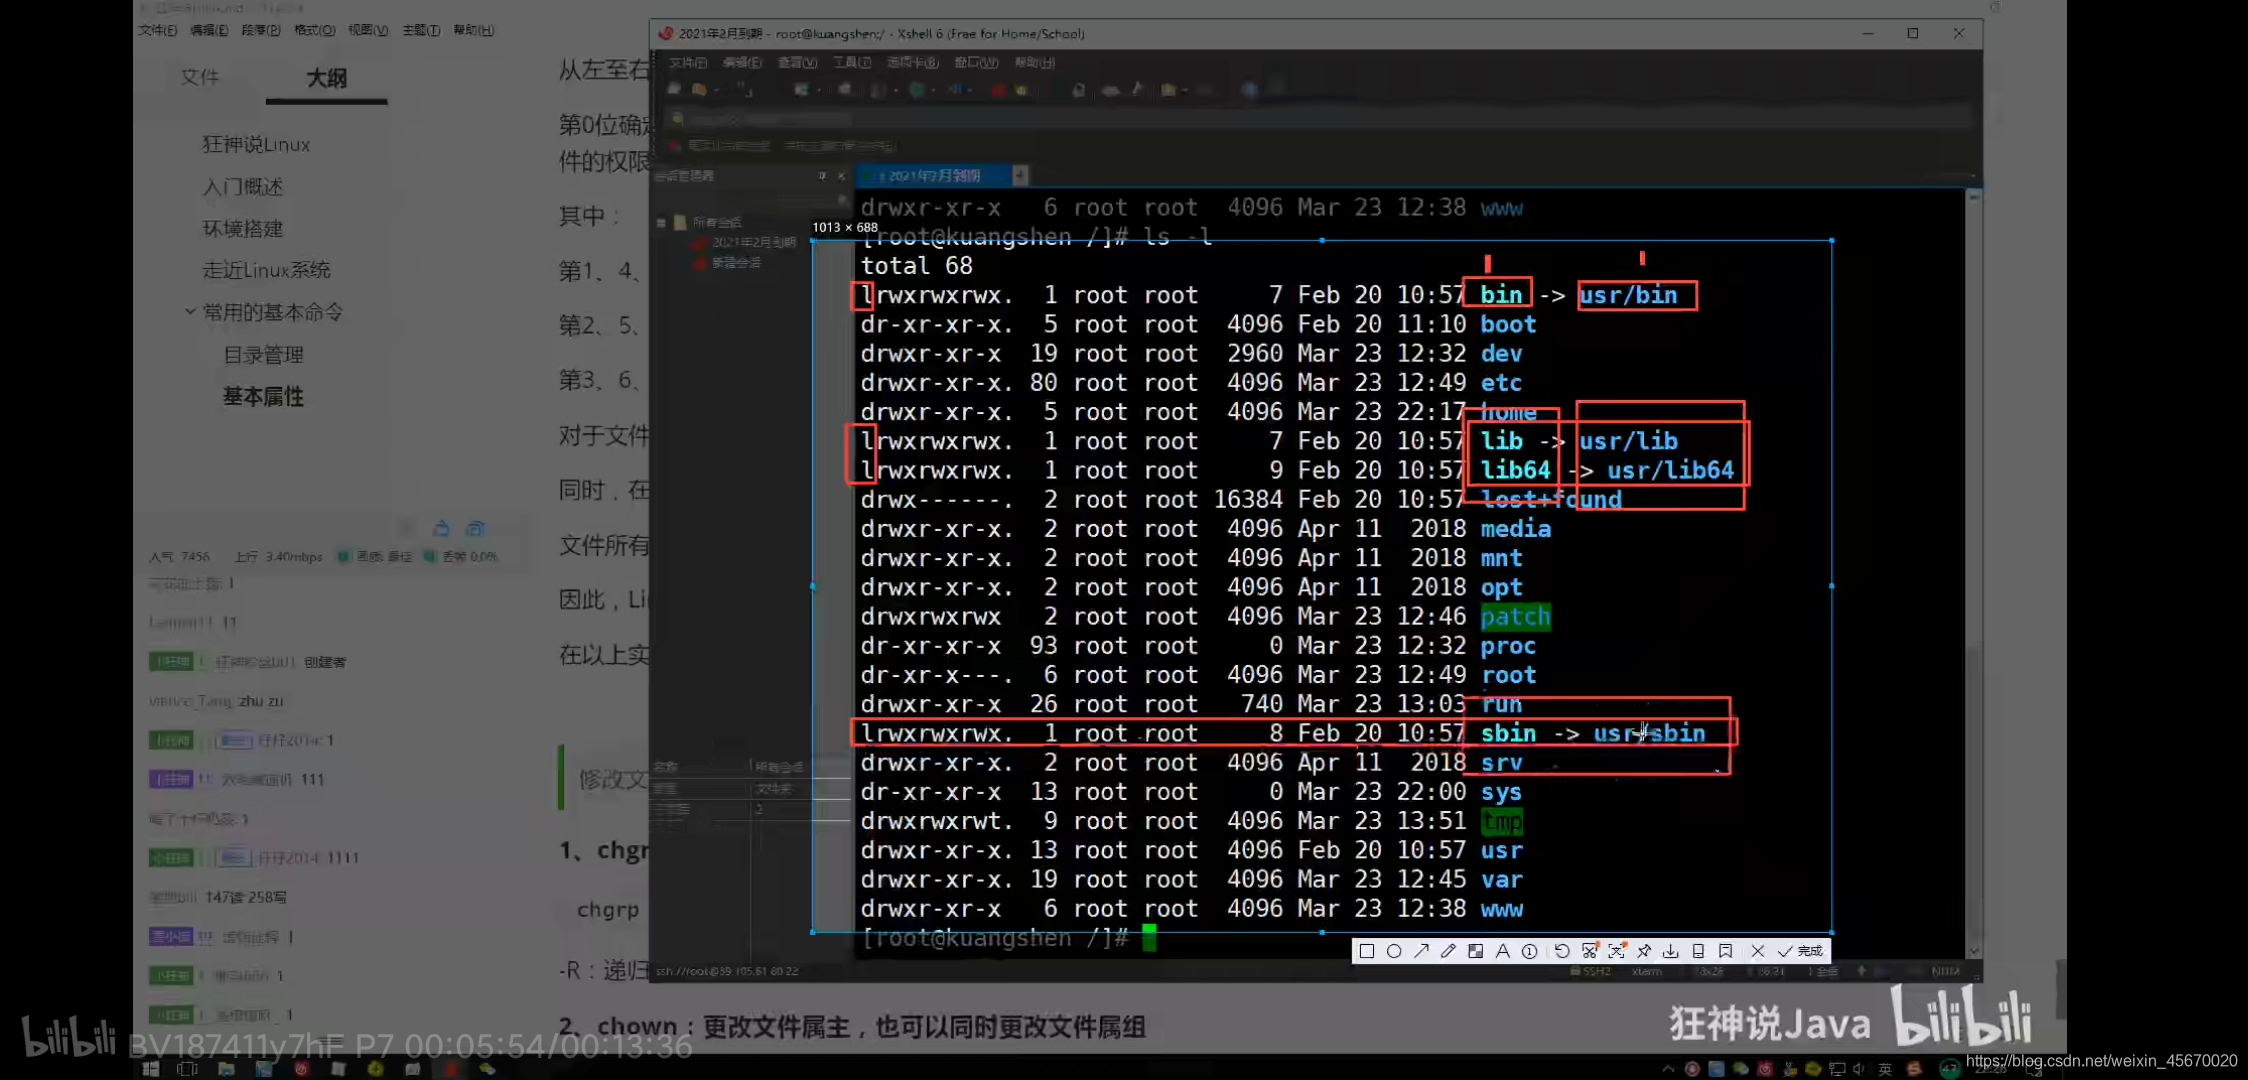Pin the screenshot to screen
This screenshot has height=1080, width=2248.
coord(1644,951)
